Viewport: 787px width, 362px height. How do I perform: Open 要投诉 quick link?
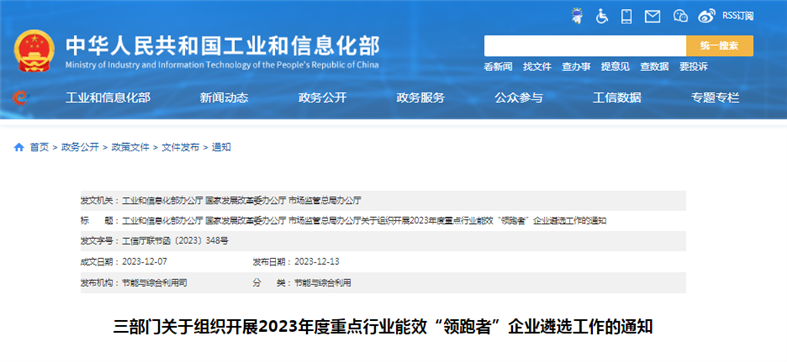[694, 67]
